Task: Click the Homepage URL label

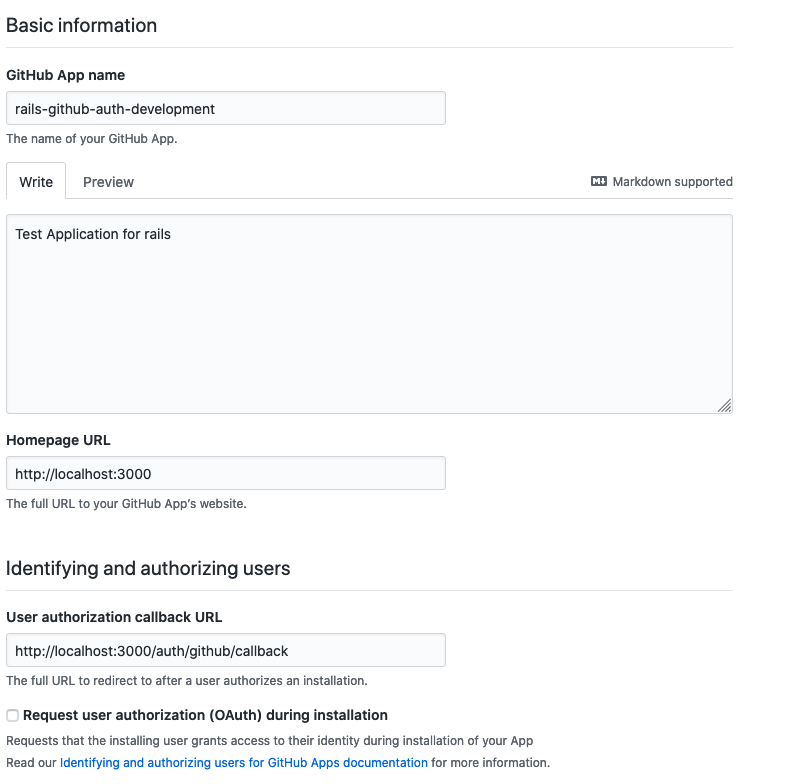Action: coord(58,440)
